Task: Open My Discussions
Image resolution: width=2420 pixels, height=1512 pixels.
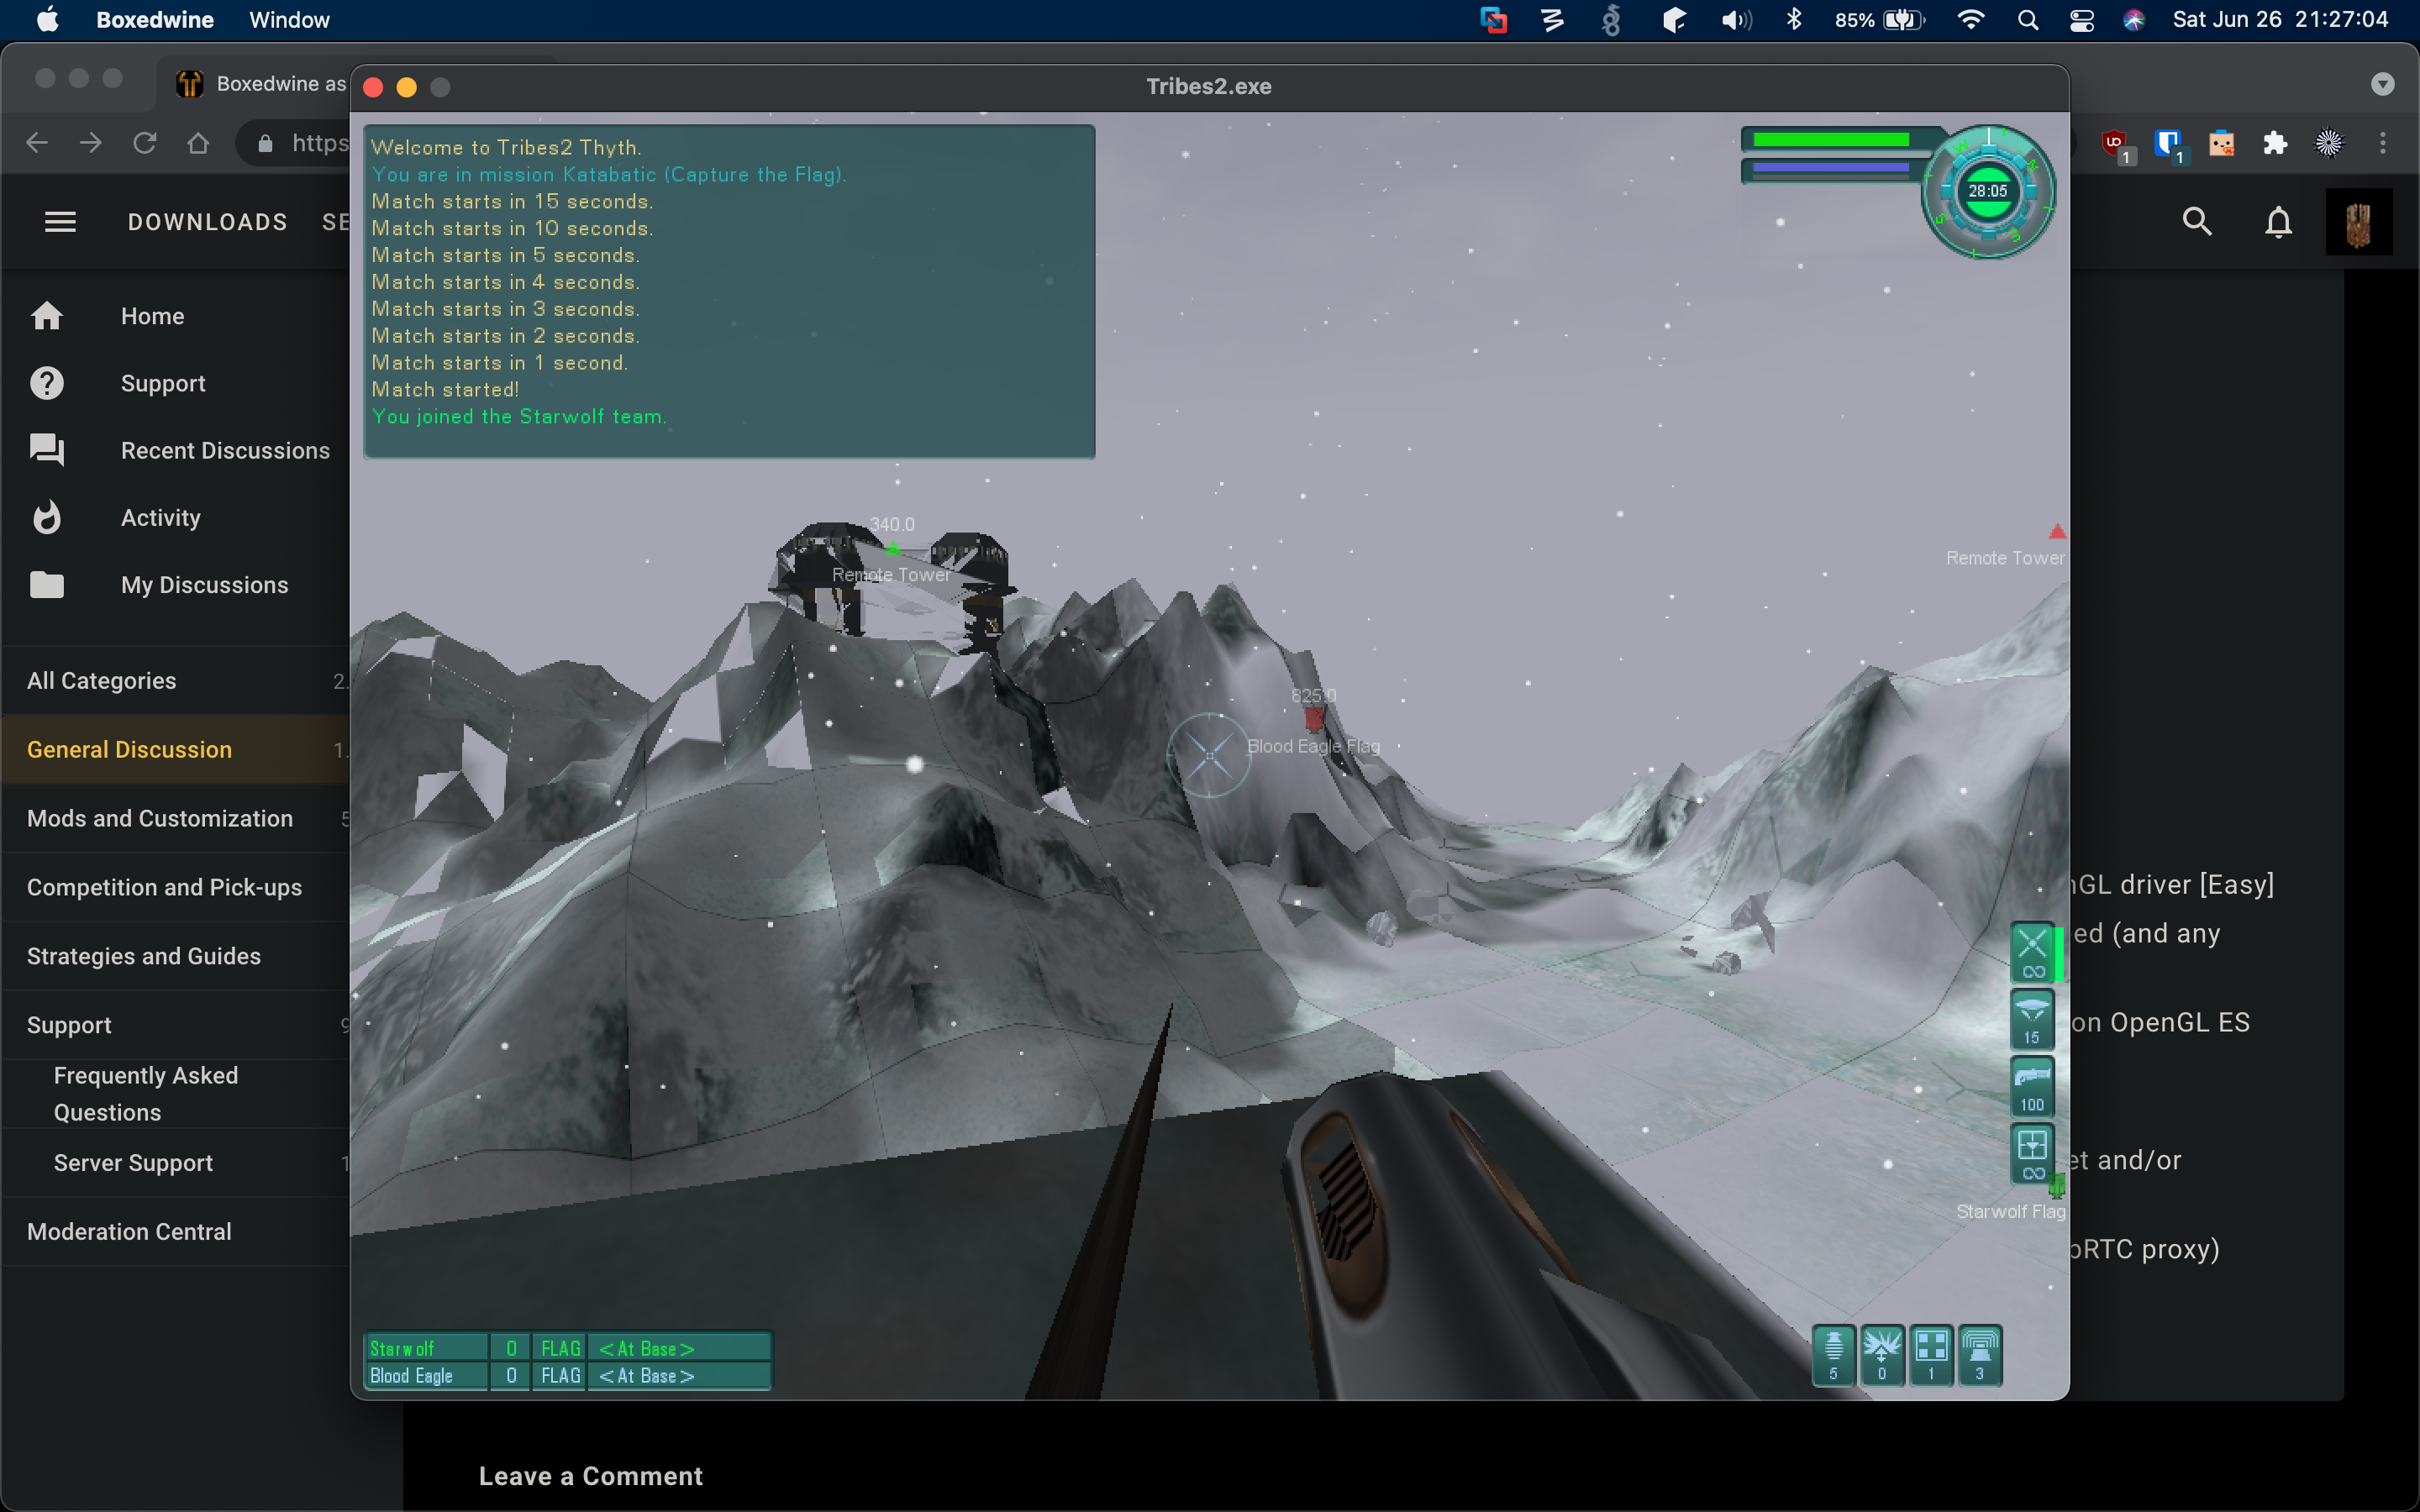Action: click(x=204, y=584)
